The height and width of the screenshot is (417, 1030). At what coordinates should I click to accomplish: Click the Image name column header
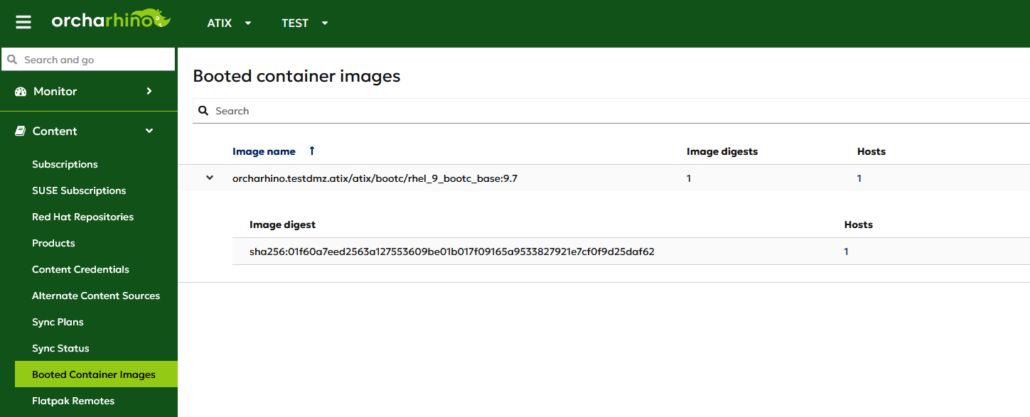coord(264,151)
